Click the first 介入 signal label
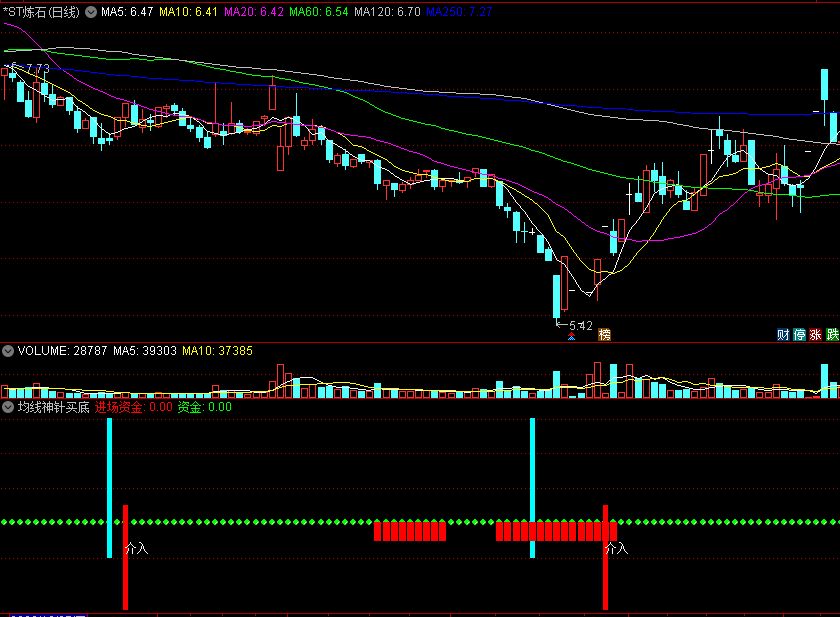 (137, 548)
